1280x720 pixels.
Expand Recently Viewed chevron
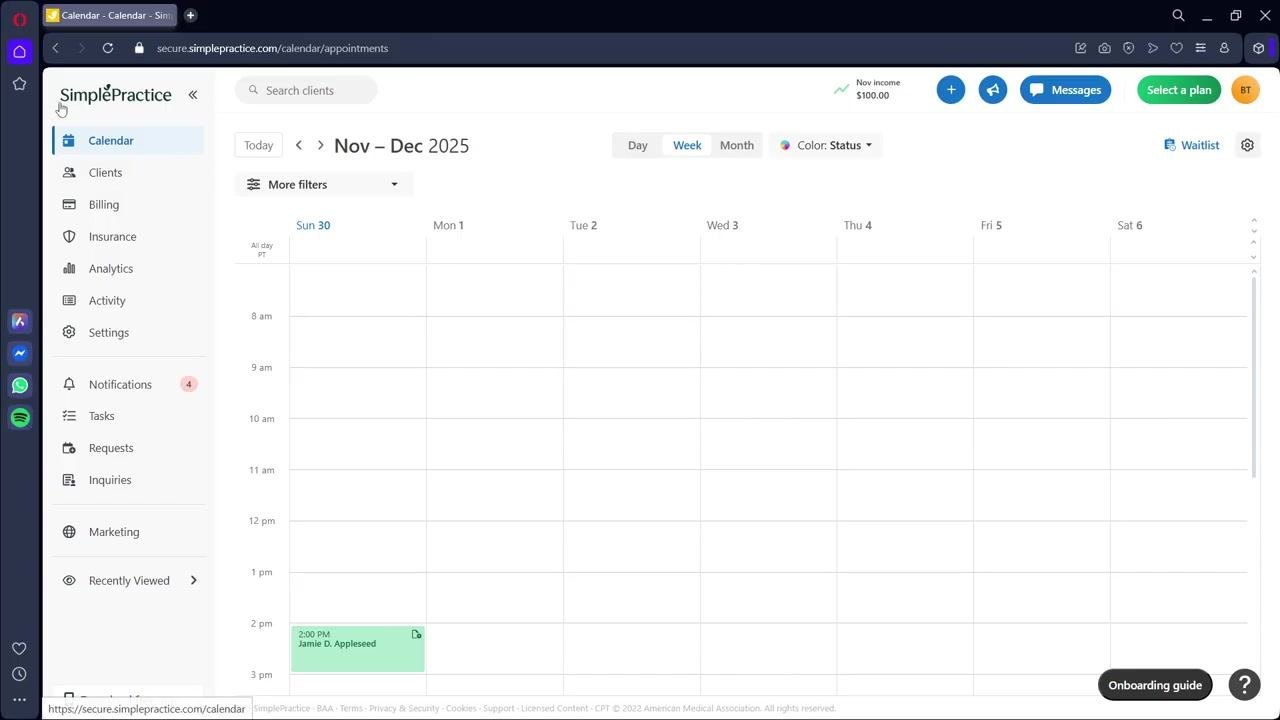coord(193,580)
